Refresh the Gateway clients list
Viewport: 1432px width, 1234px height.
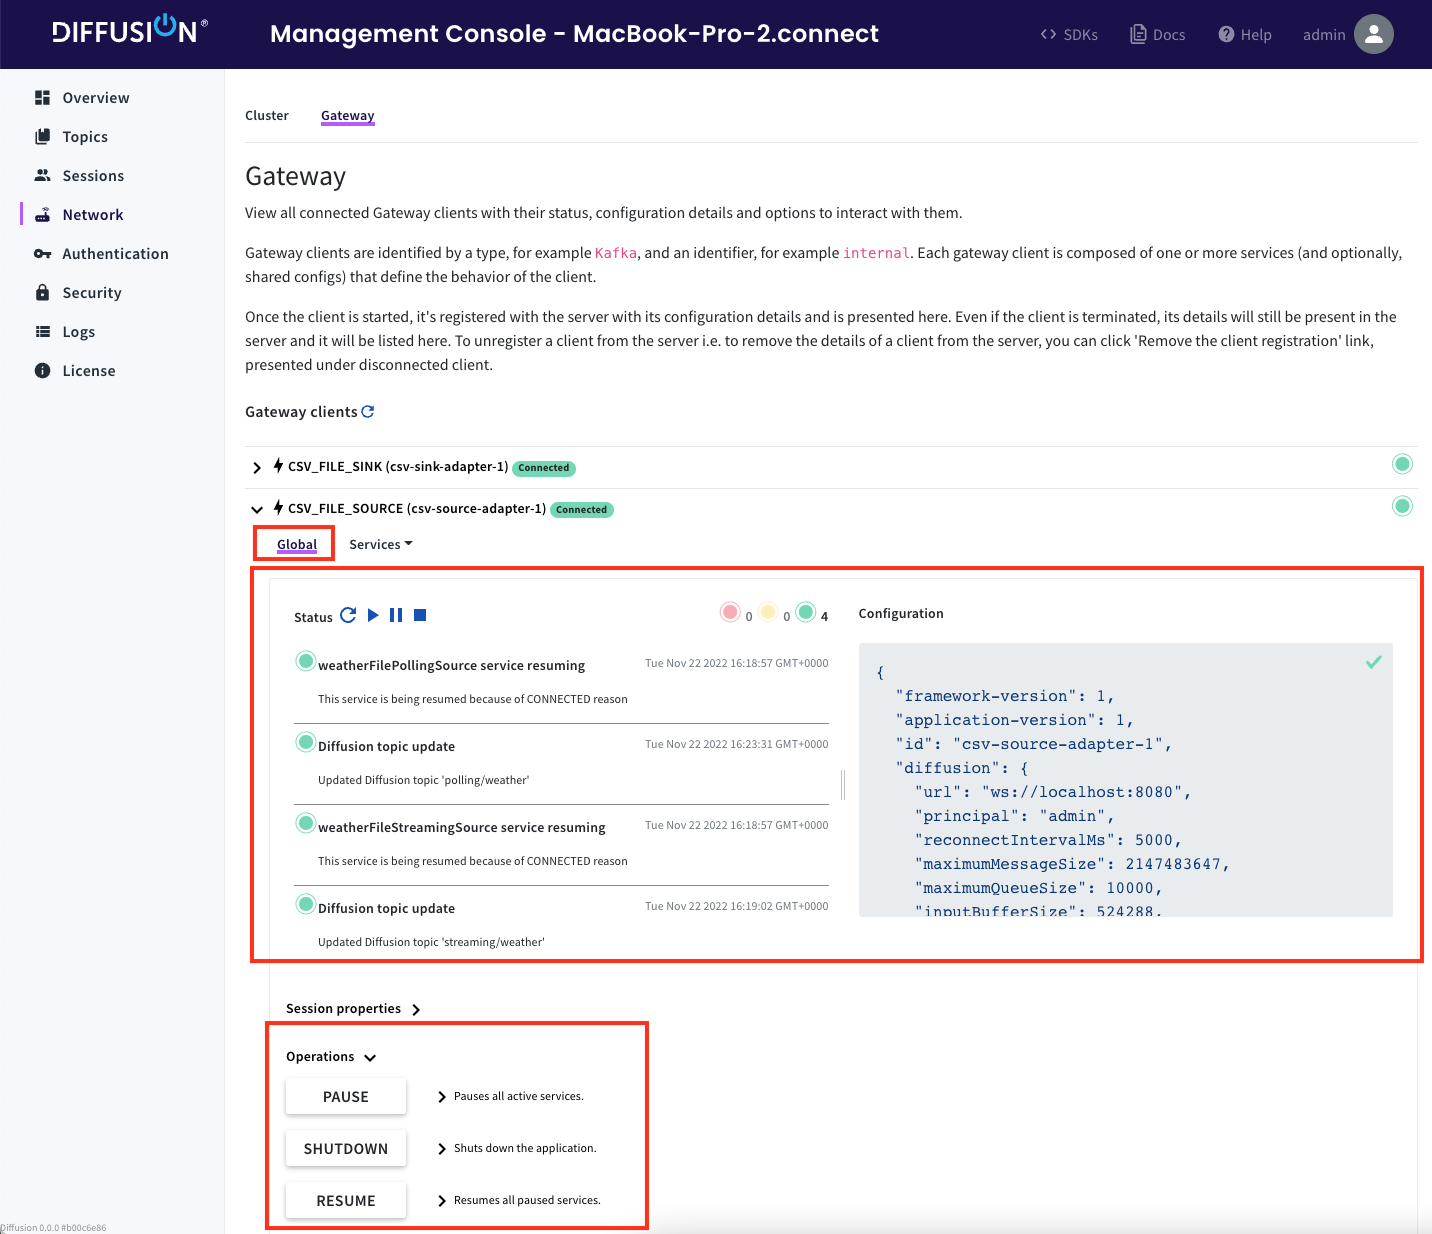coord(368,412)
